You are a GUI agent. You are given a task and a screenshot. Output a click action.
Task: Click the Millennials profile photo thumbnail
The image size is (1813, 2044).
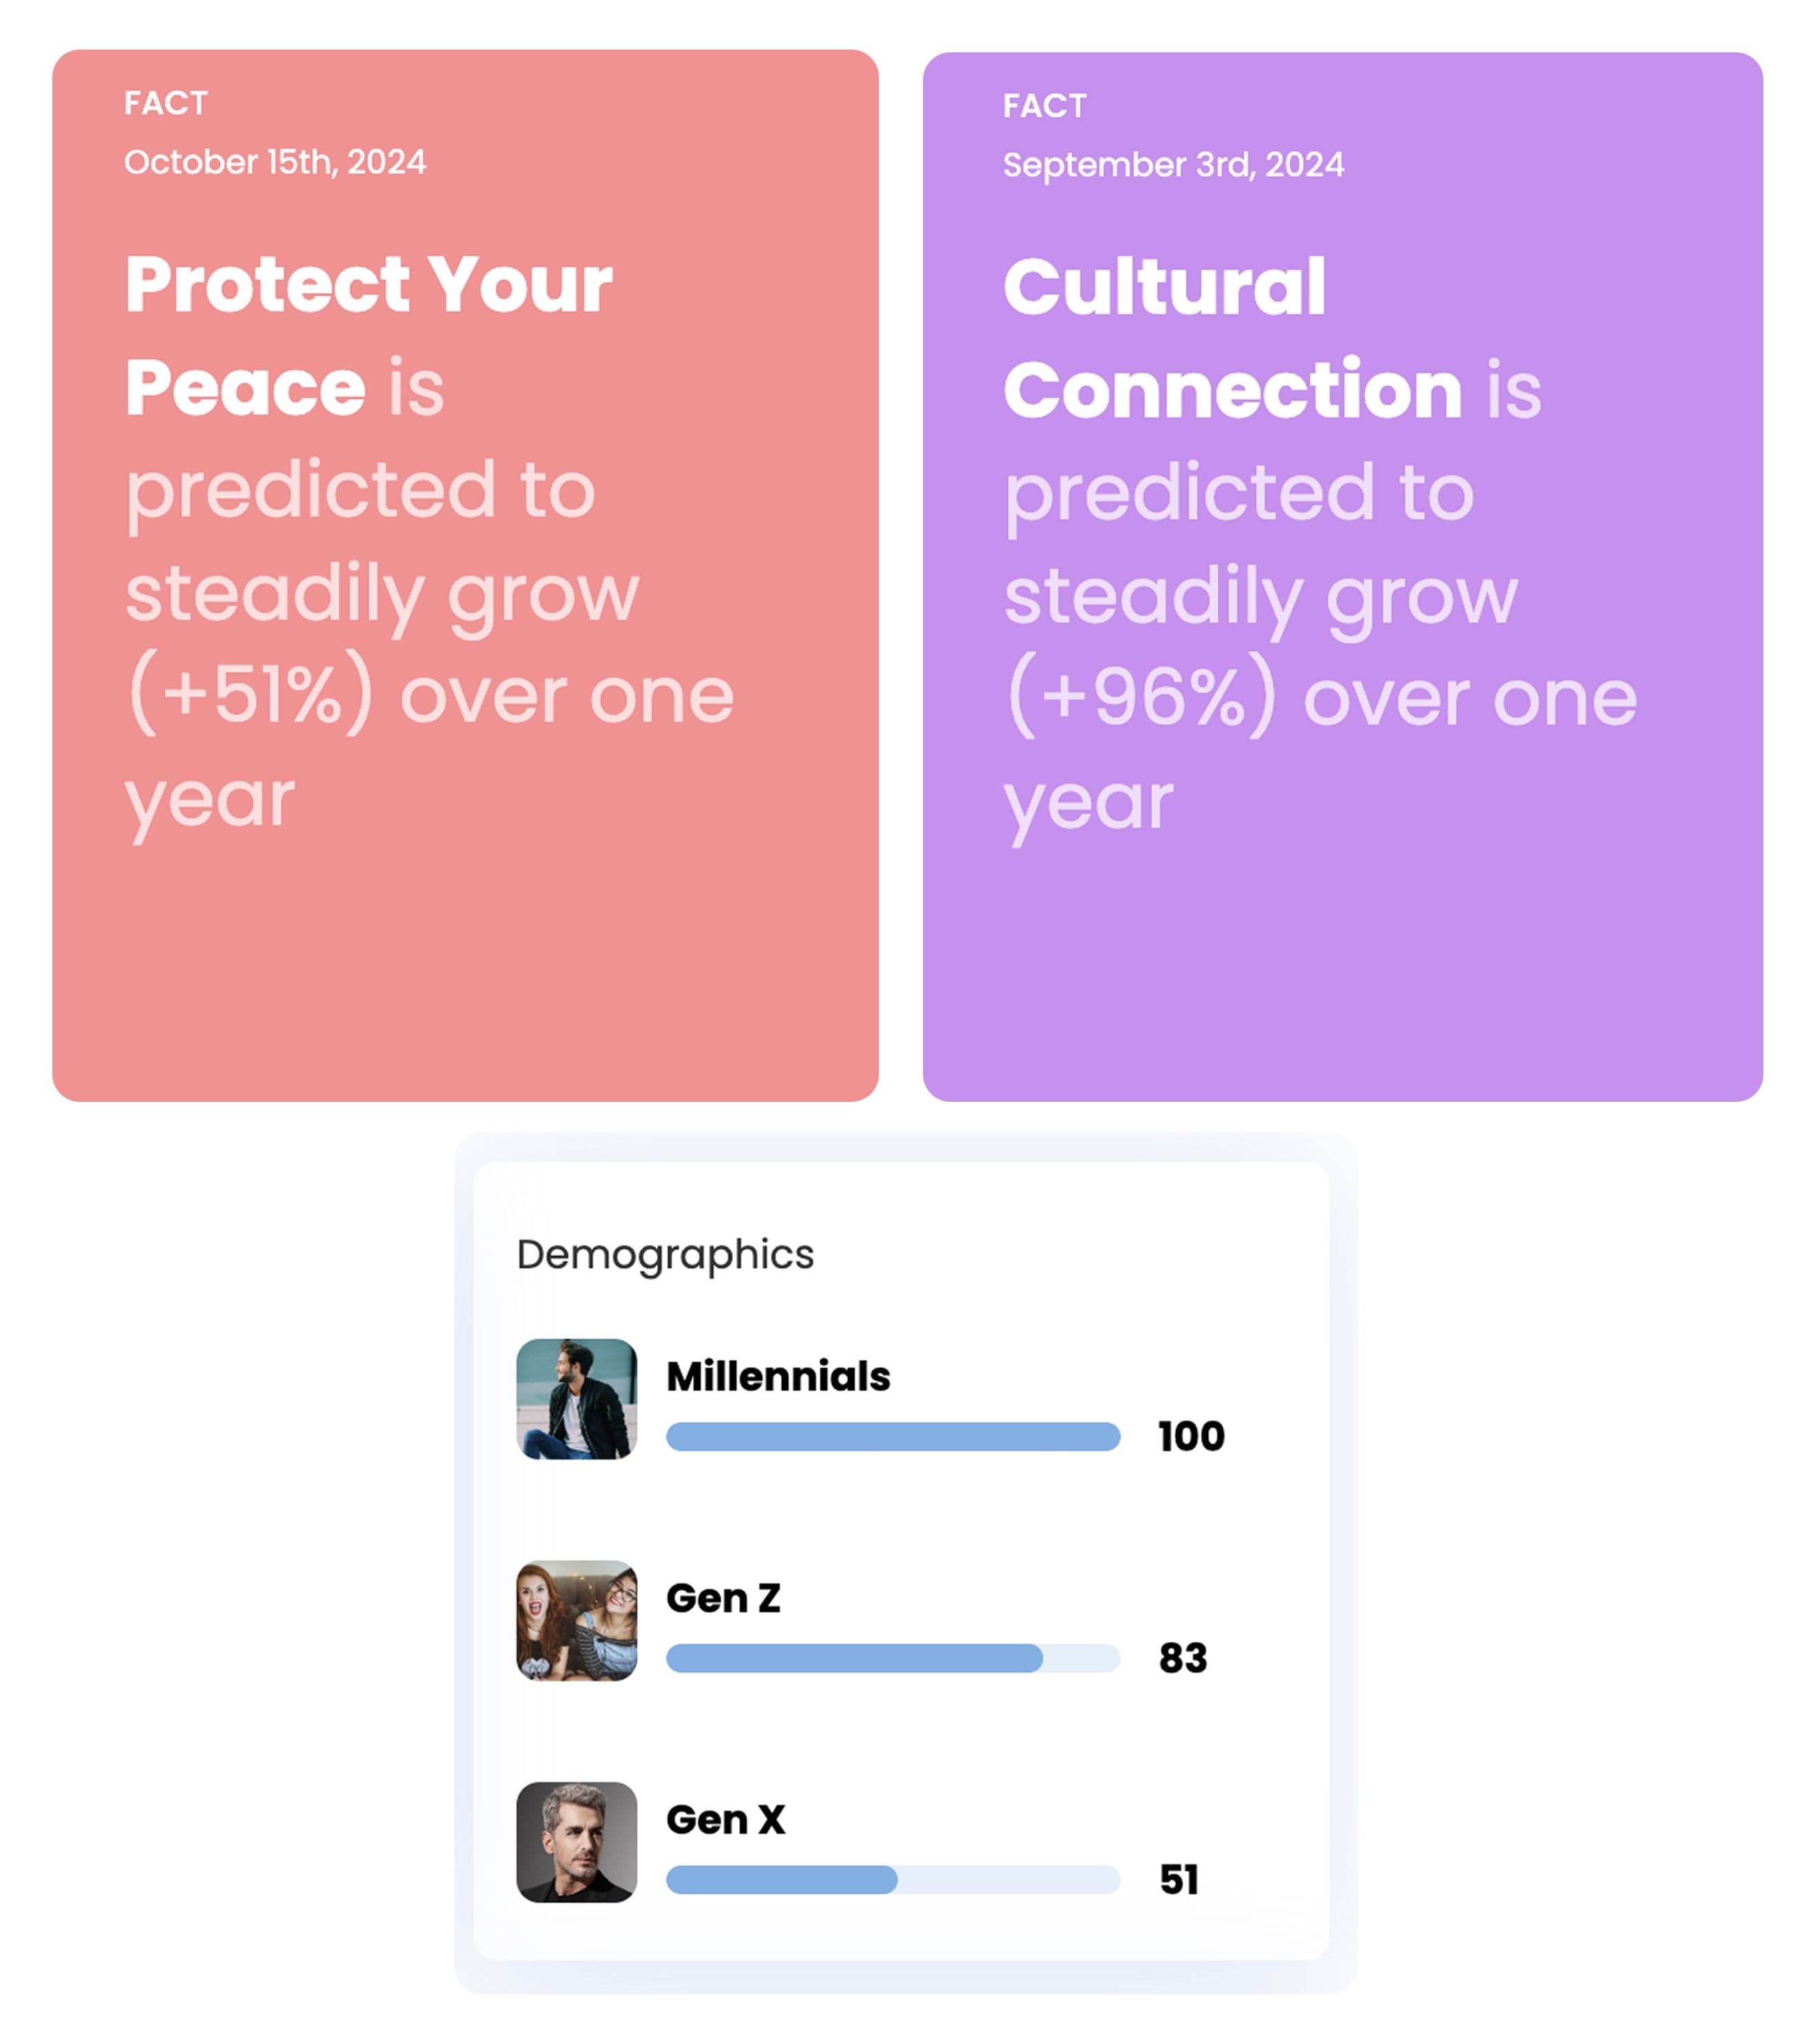[576, 1398]
